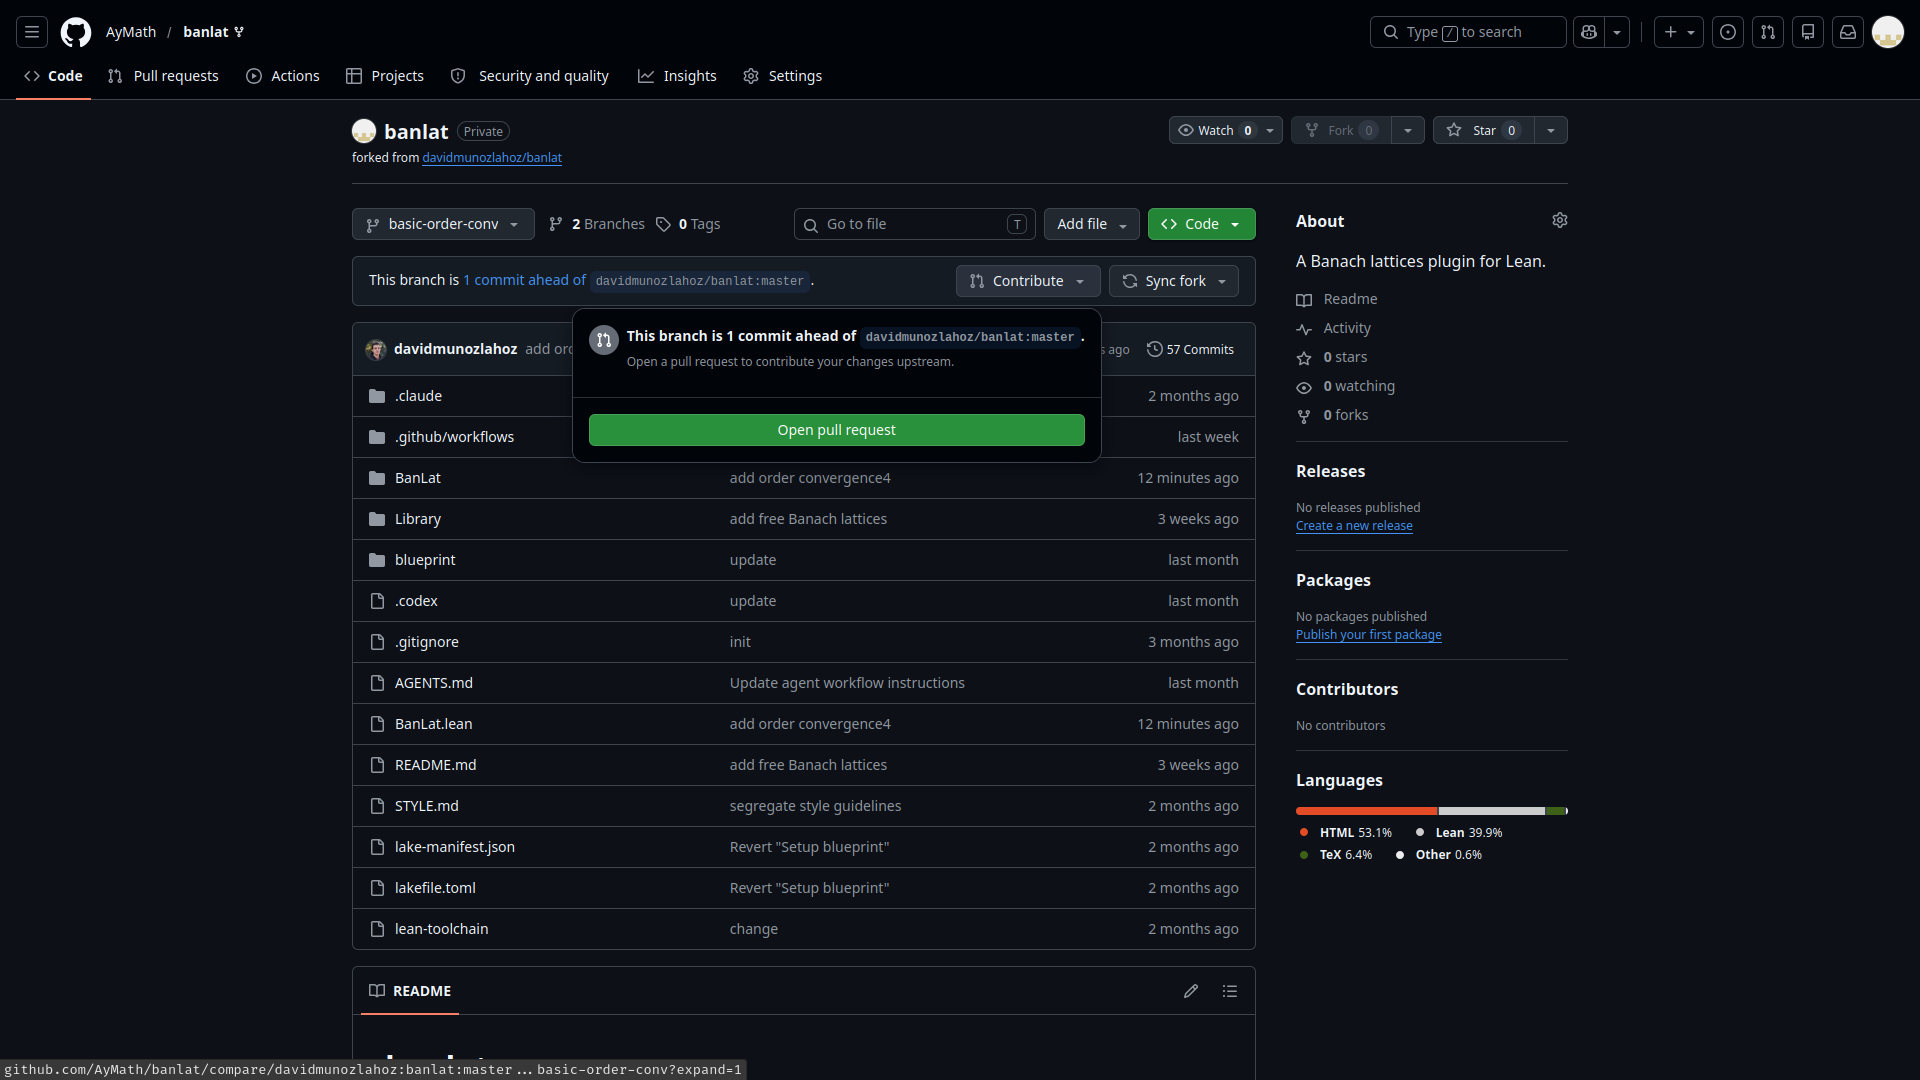Viewport: 1920px width, 1080px height.
Task: Switch to the Actions tab
Action: [283, 76]
